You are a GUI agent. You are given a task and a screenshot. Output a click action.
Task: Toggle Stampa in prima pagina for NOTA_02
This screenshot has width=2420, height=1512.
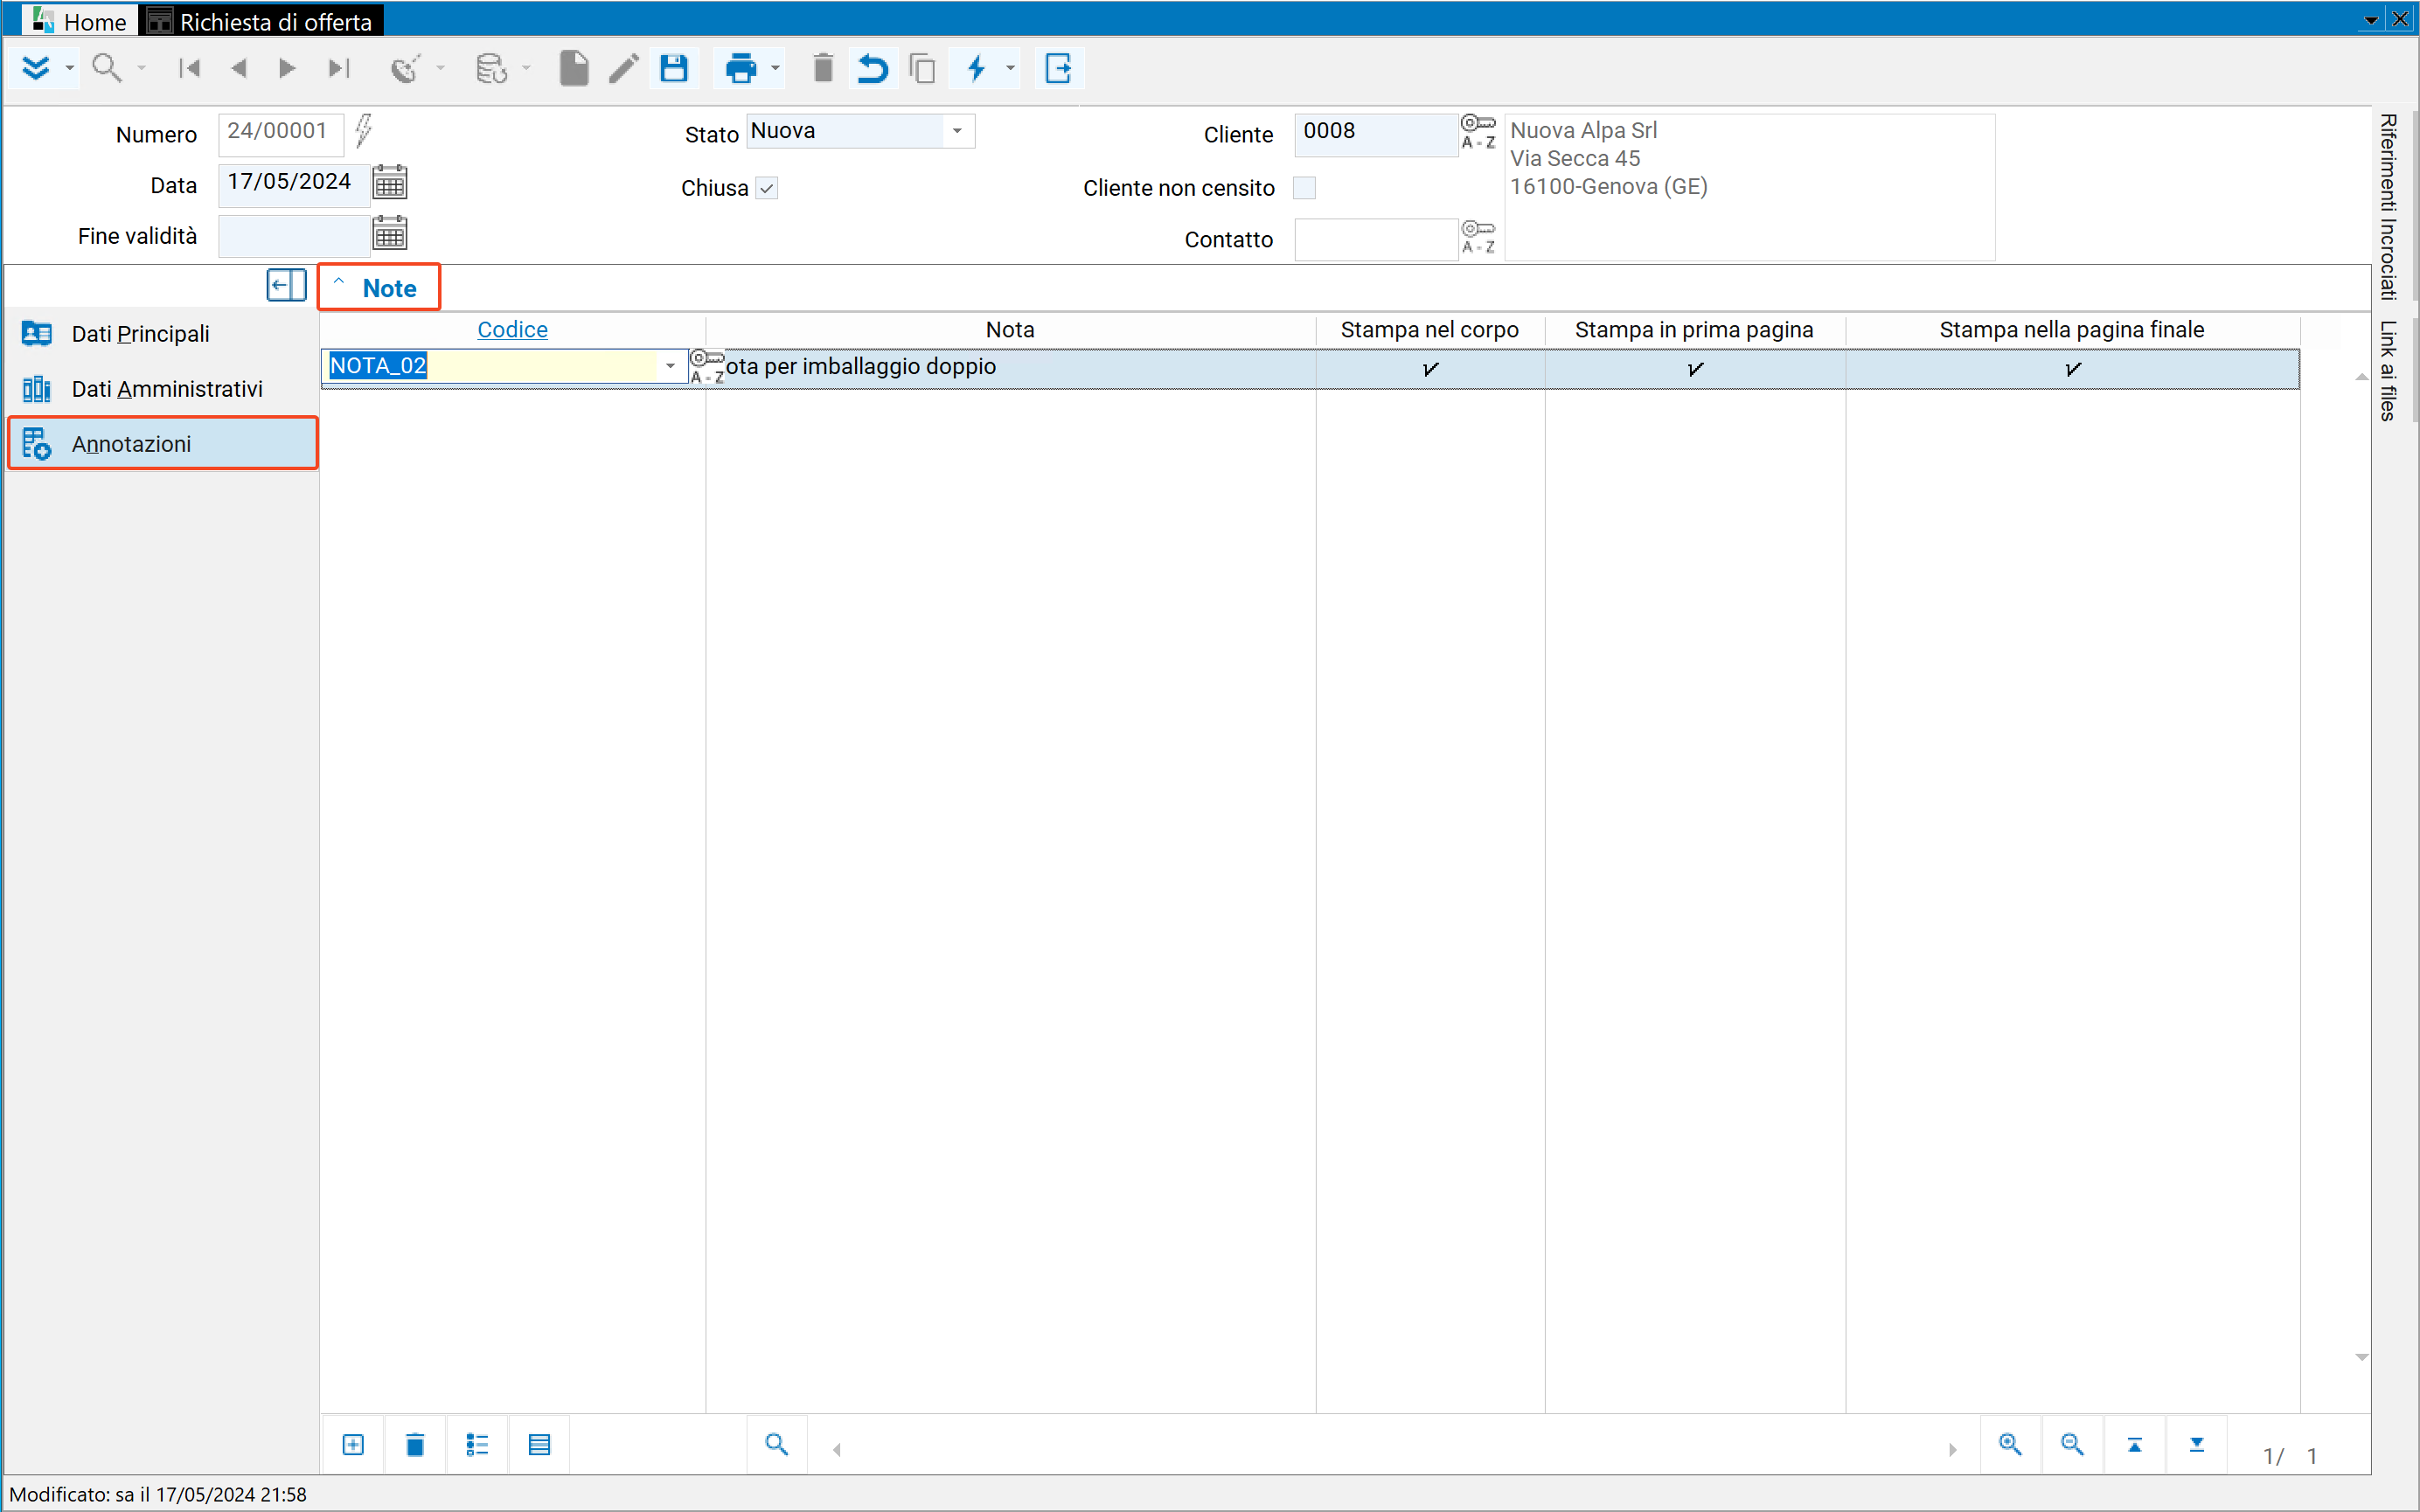click(1695, 369)
